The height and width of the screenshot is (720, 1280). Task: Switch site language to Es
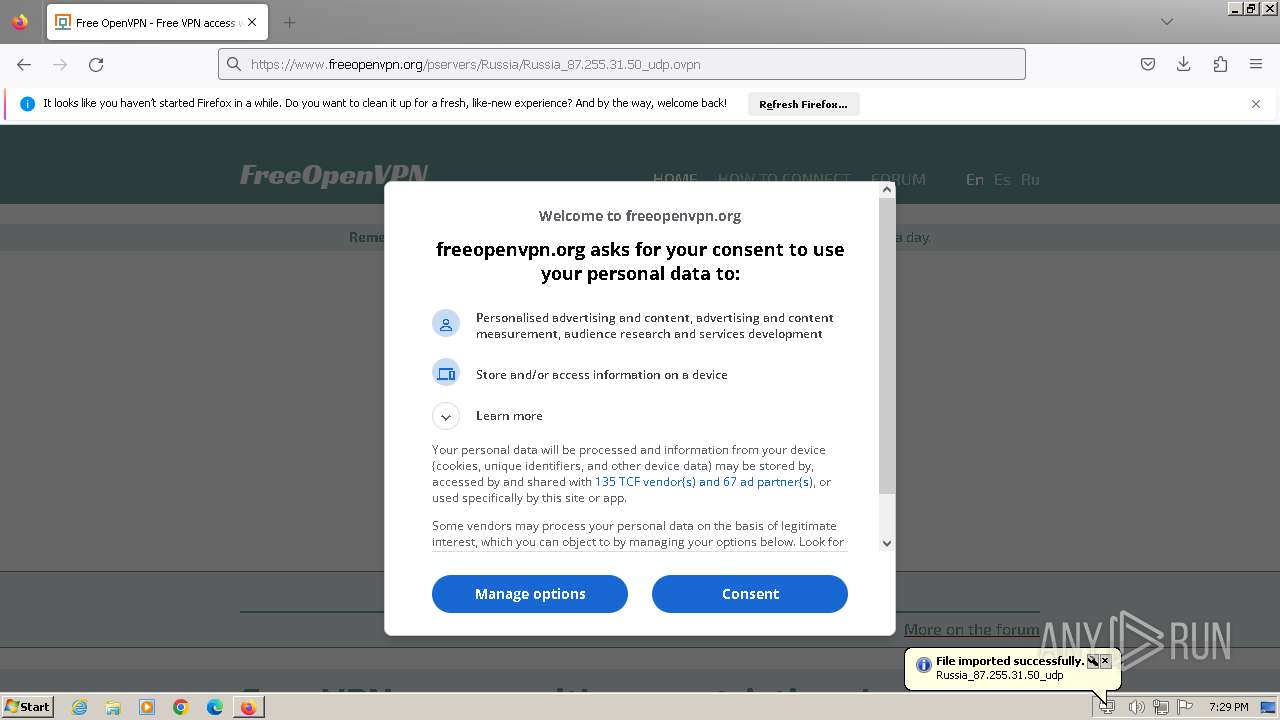click(x=1002, y=180)
